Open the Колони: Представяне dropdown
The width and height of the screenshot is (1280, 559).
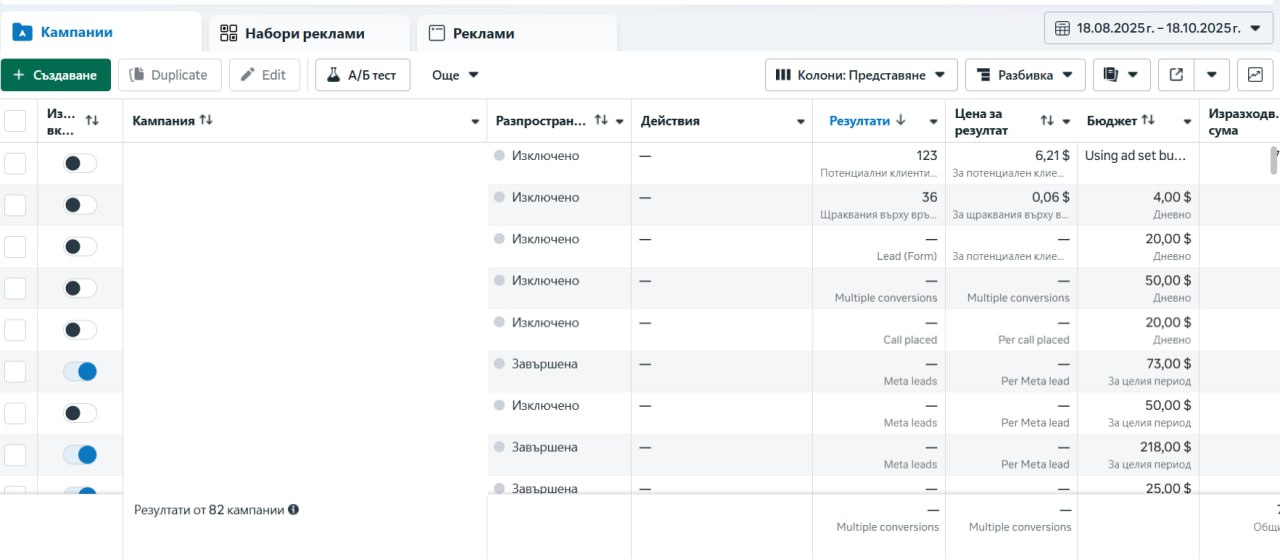tap(861, 75)
